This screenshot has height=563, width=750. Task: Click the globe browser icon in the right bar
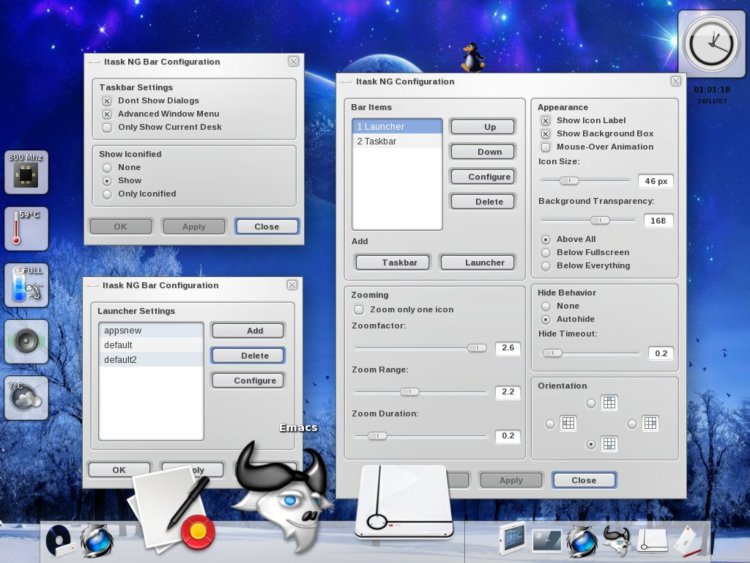coord(582,541)
